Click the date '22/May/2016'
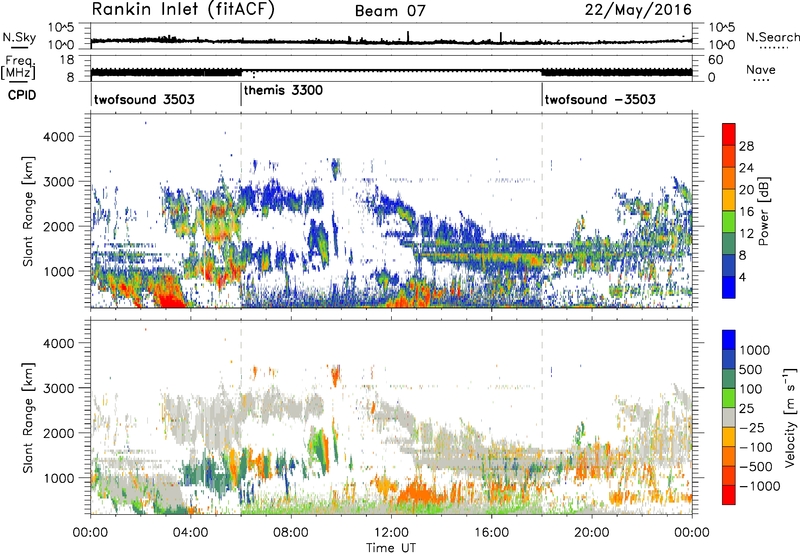This screenshot has height=554, width=800. click(x=638, y=9)
